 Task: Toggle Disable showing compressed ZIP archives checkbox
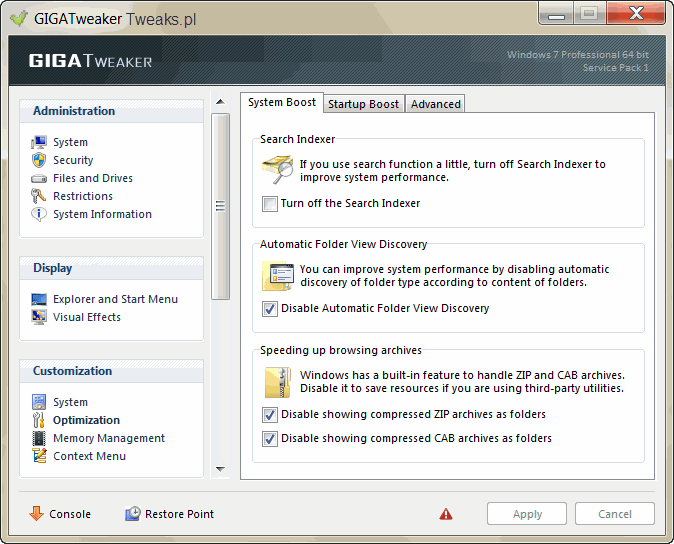click(x=270, y=415)
